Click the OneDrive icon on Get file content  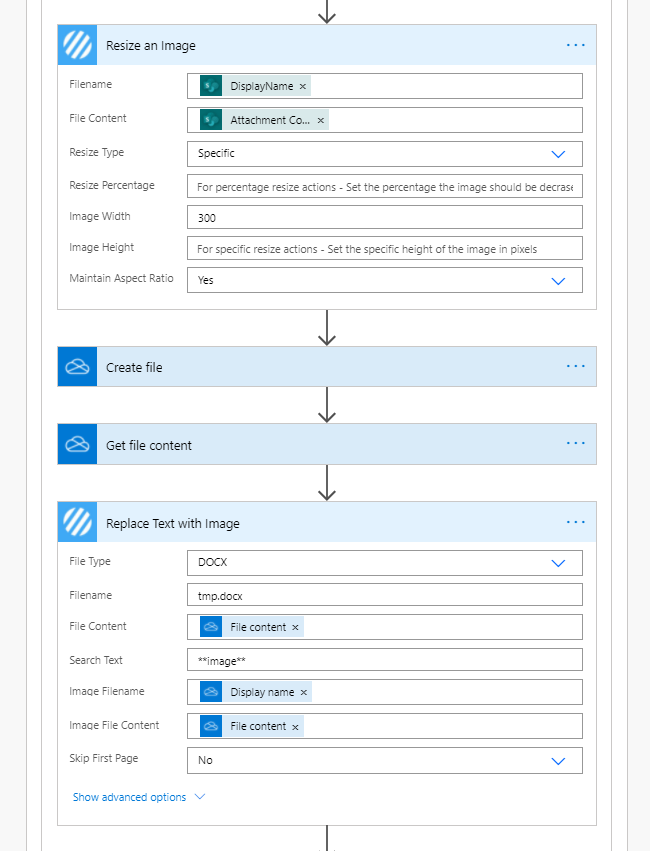click(77, 445)
